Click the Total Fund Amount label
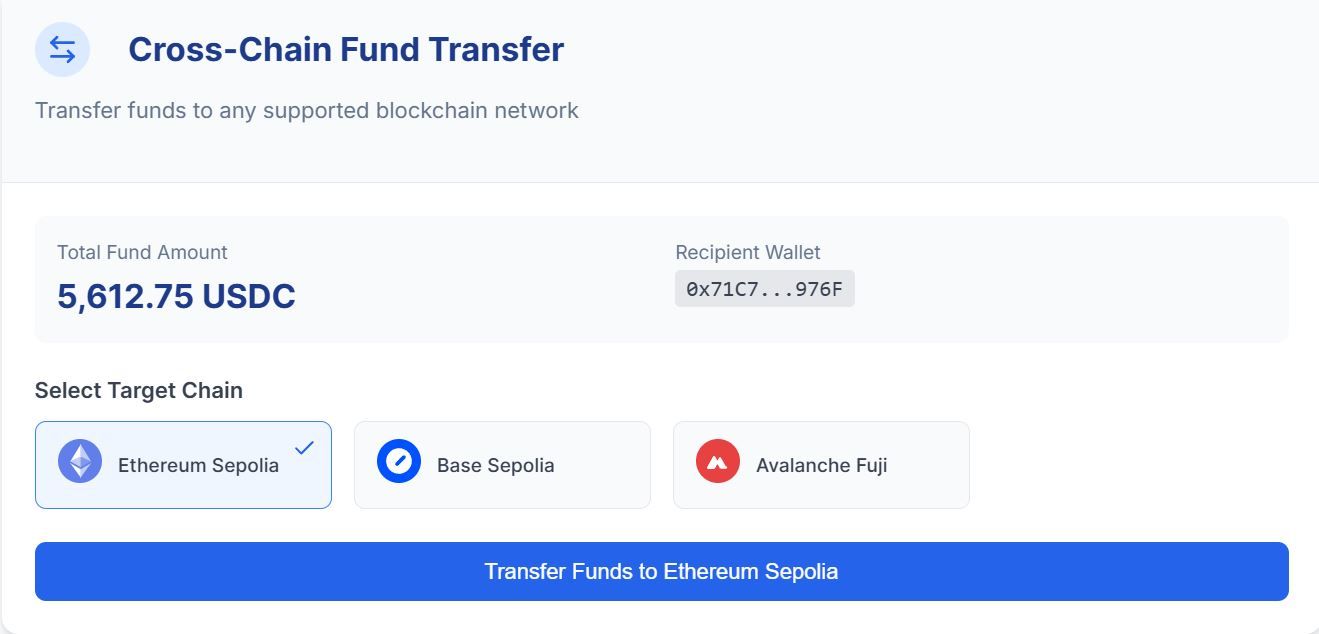Image resolution: width=1319 pixels, height=634 pixels. click(142, 252)
